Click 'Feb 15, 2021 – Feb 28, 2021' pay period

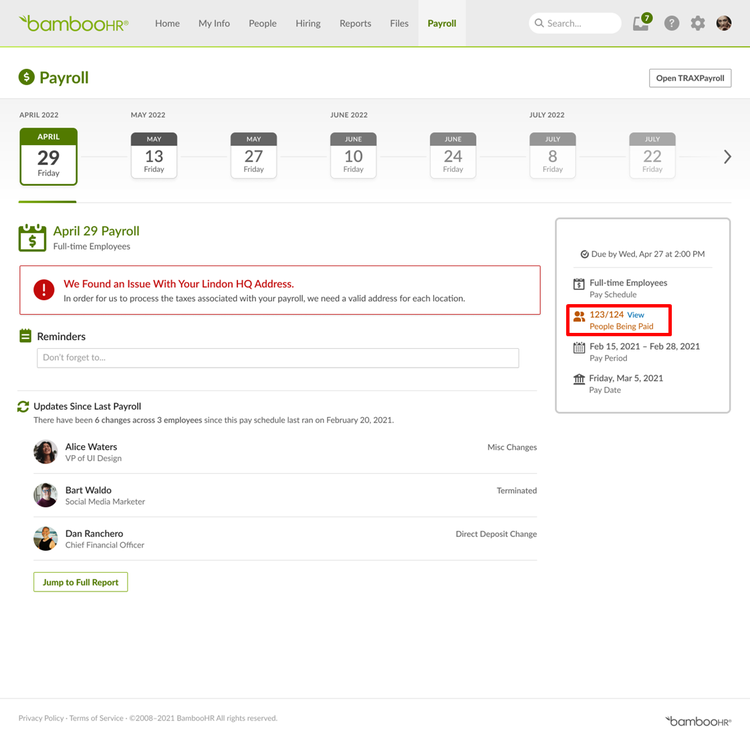(x=645, y=346)
